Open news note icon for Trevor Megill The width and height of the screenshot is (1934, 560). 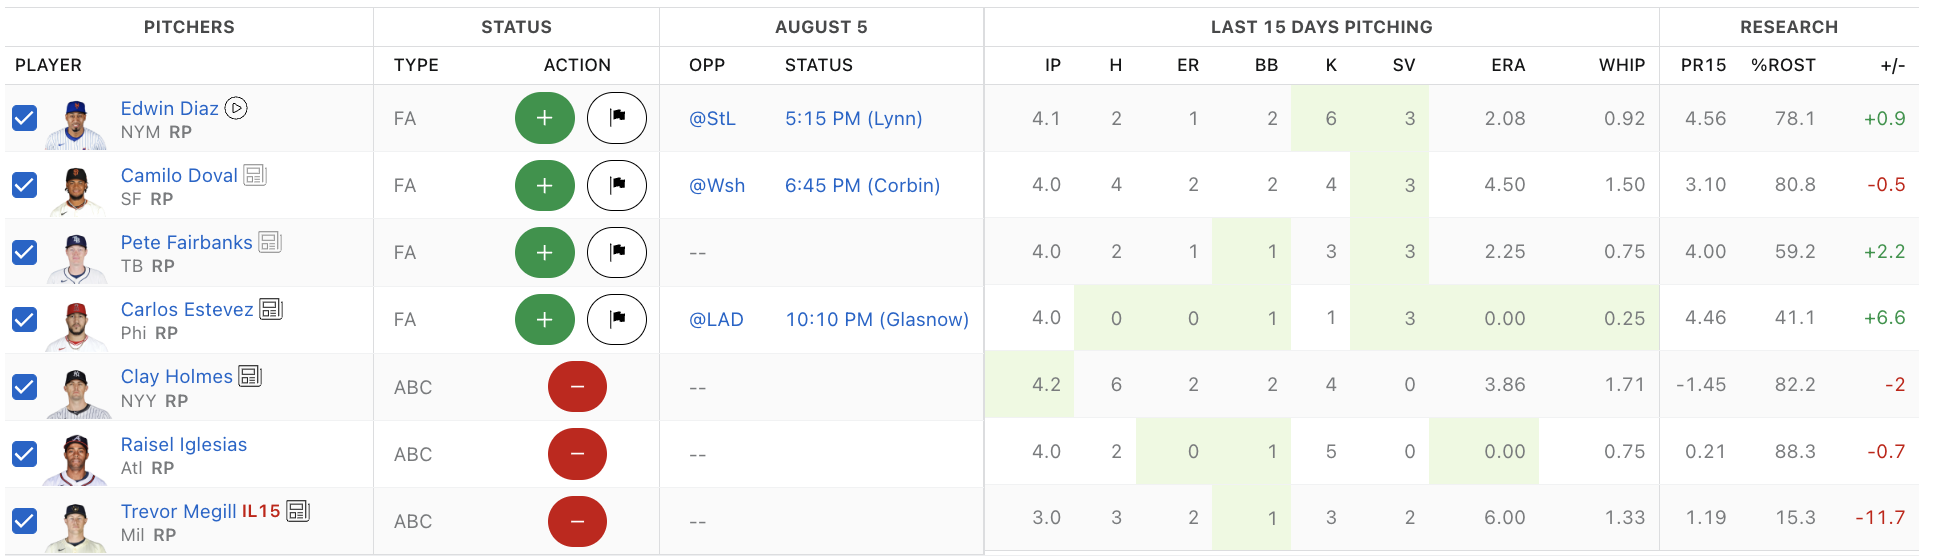(x=298, y=511)
